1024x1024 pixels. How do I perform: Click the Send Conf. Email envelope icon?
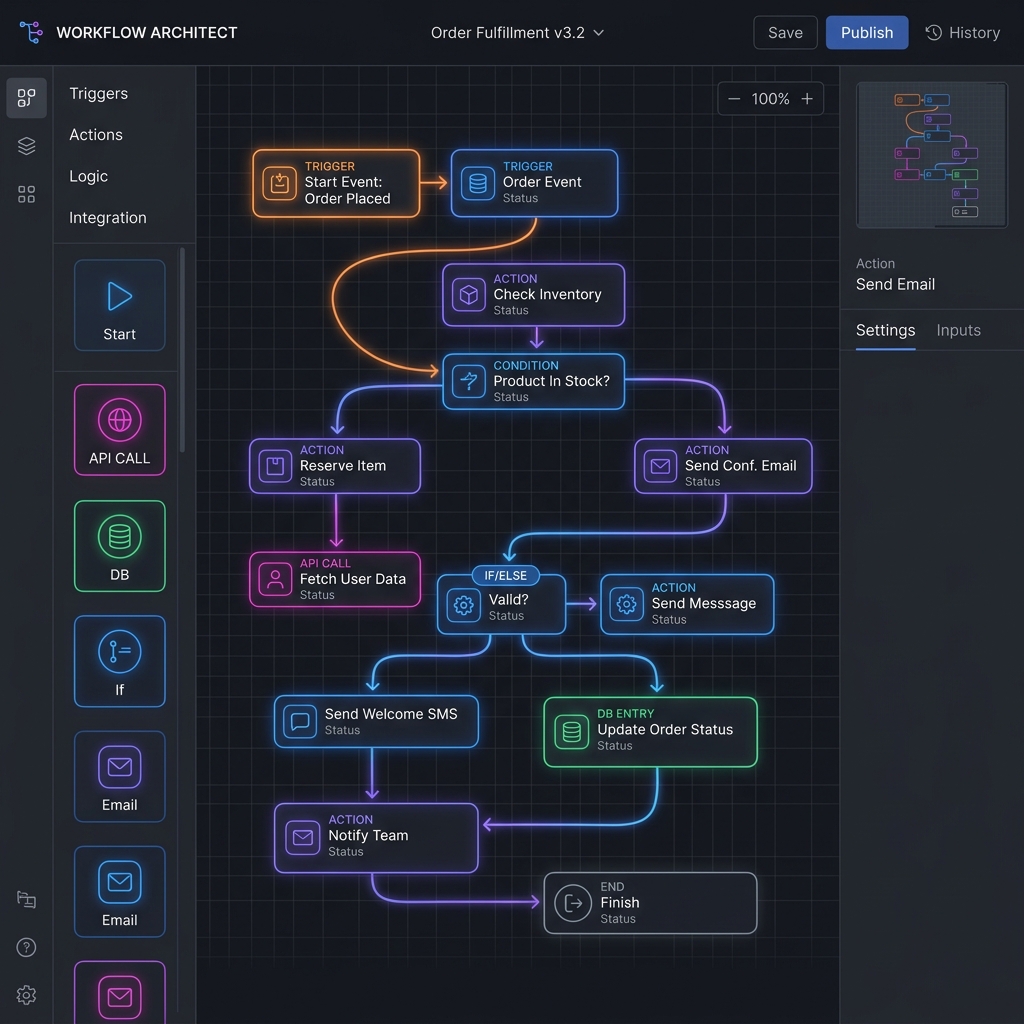click(x=660, y=466)
